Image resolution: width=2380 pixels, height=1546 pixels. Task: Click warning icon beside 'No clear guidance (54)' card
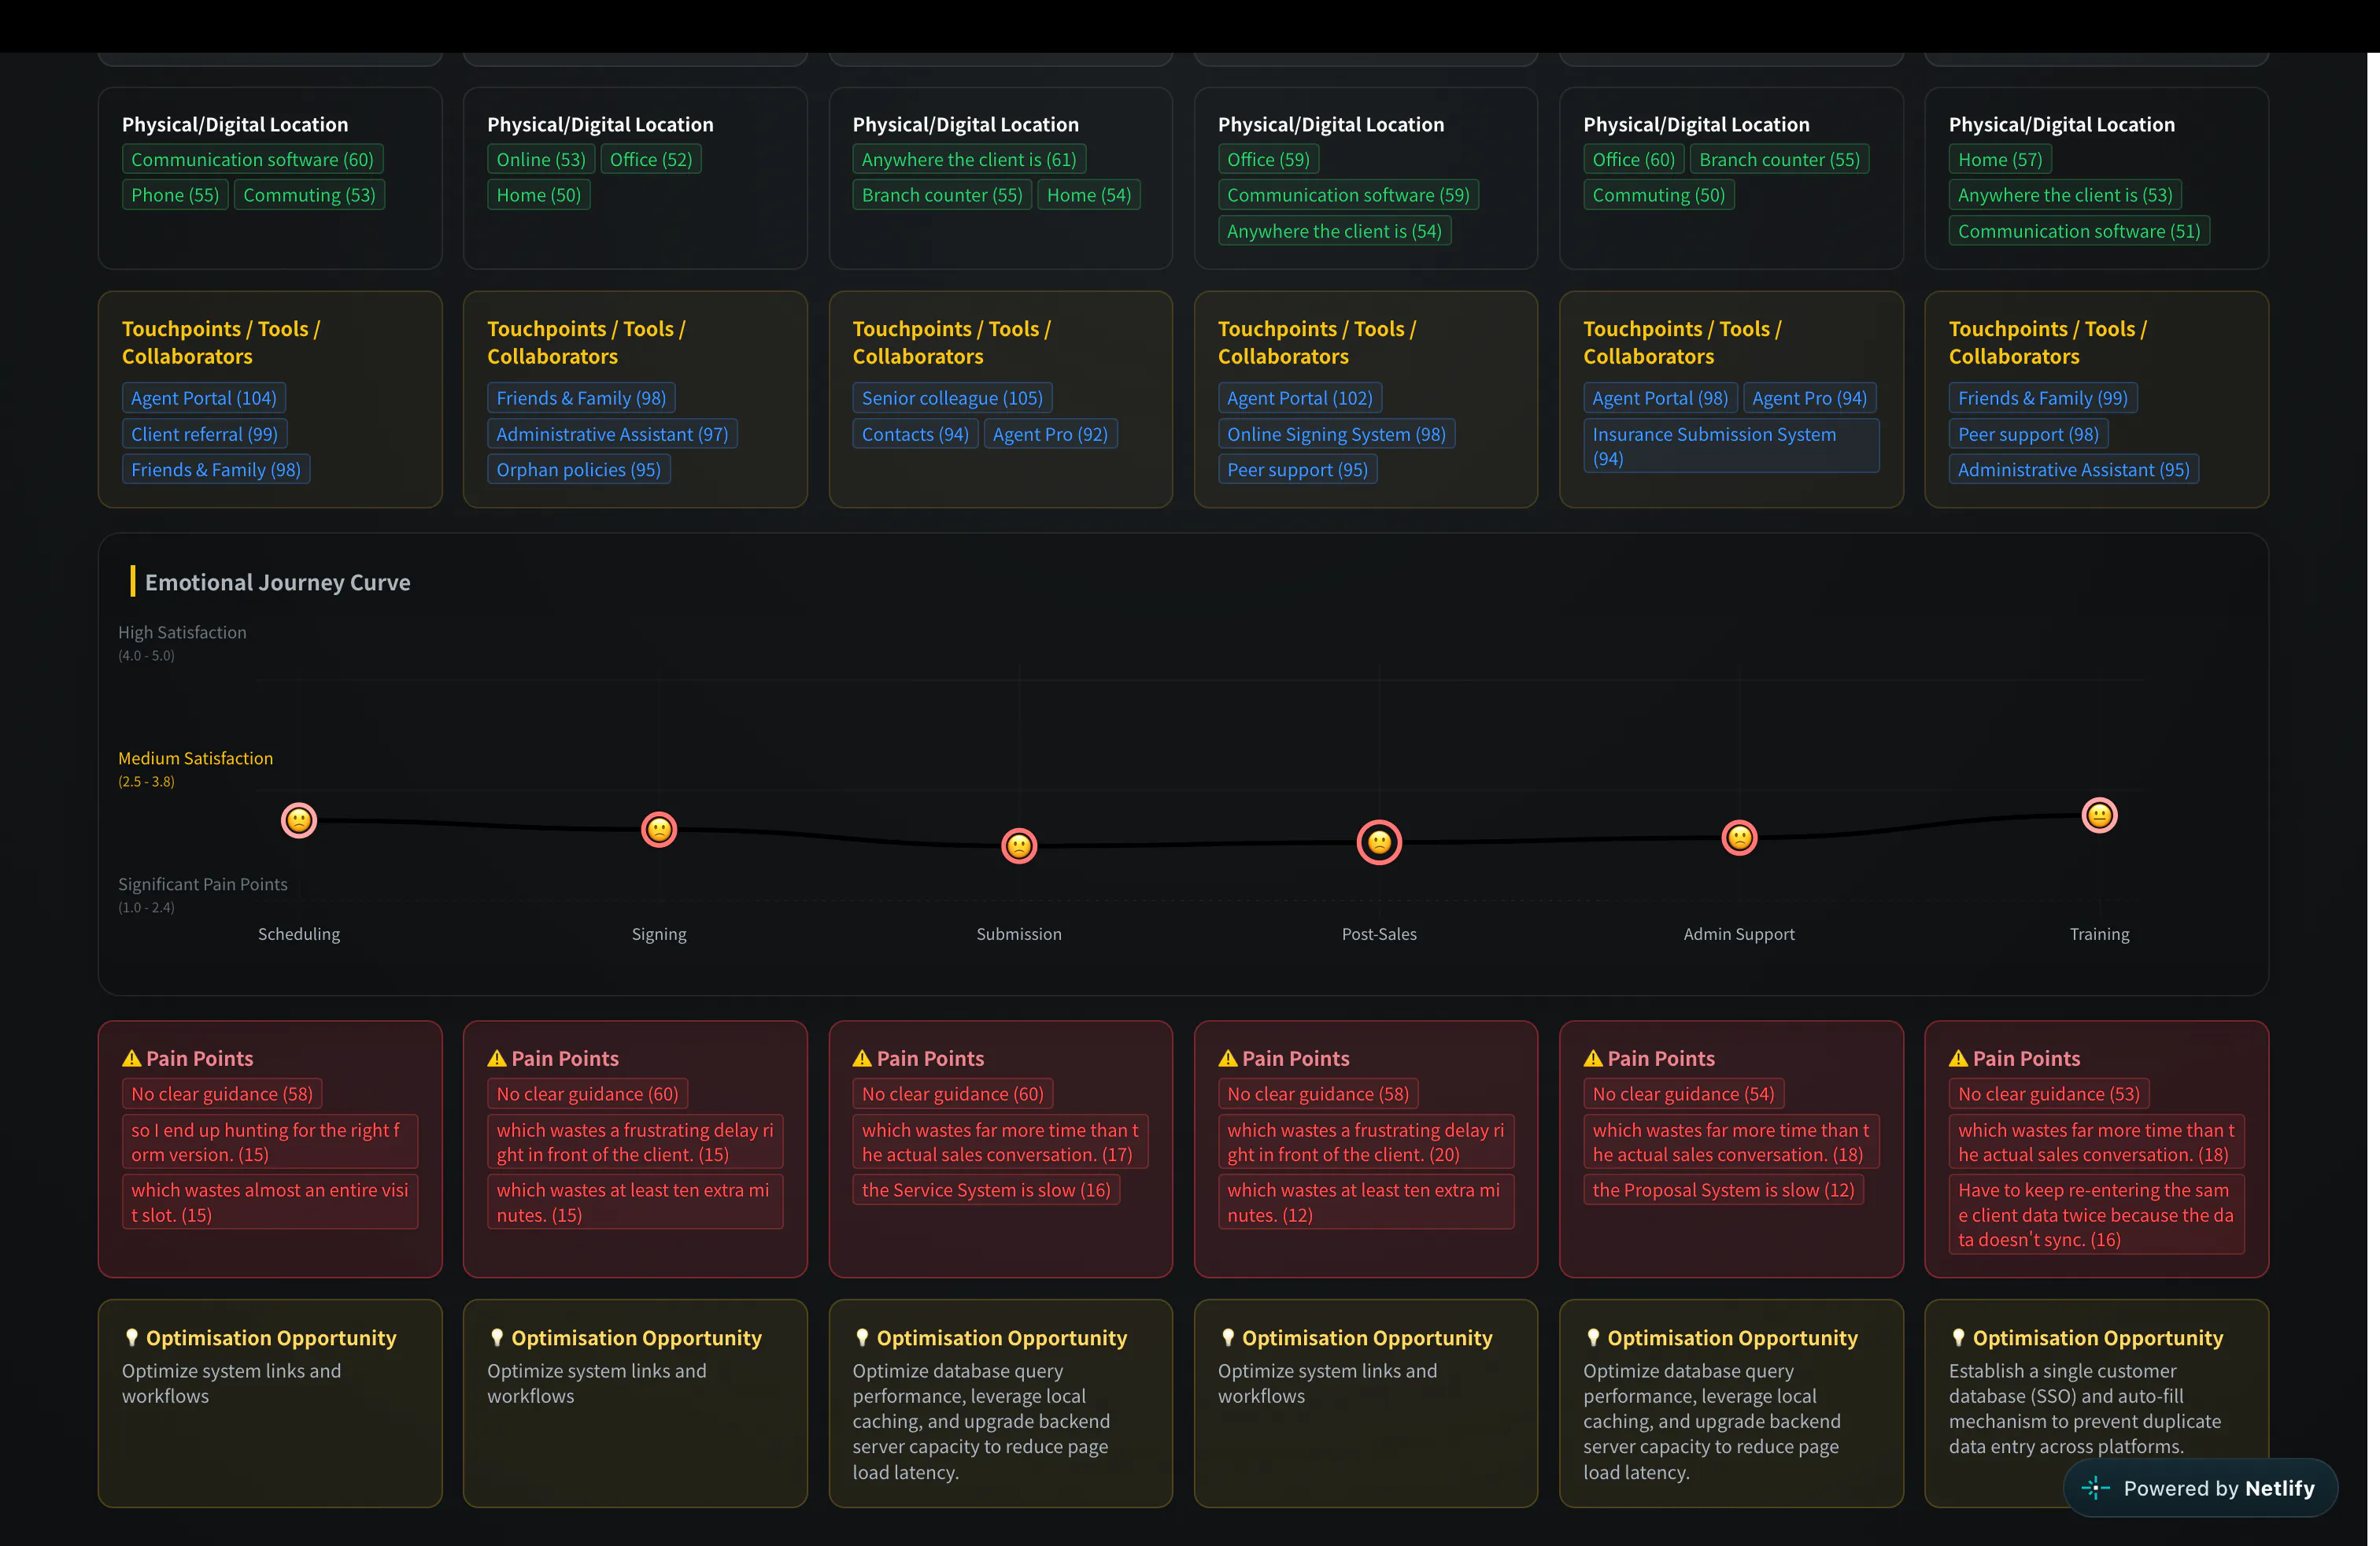[x=1592, y=1058]
